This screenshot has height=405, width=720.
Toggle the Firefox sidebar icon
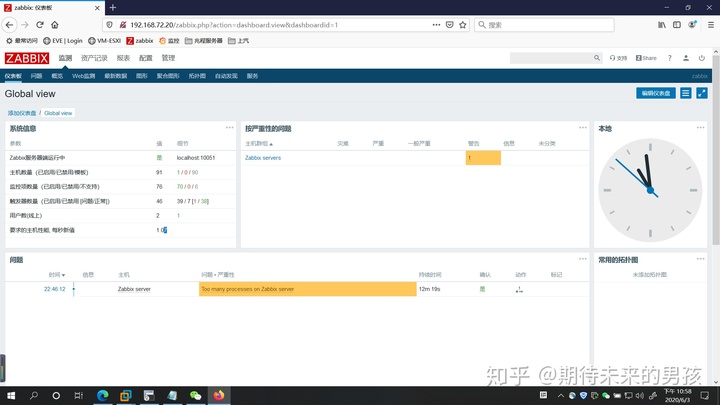pos(677,25)
